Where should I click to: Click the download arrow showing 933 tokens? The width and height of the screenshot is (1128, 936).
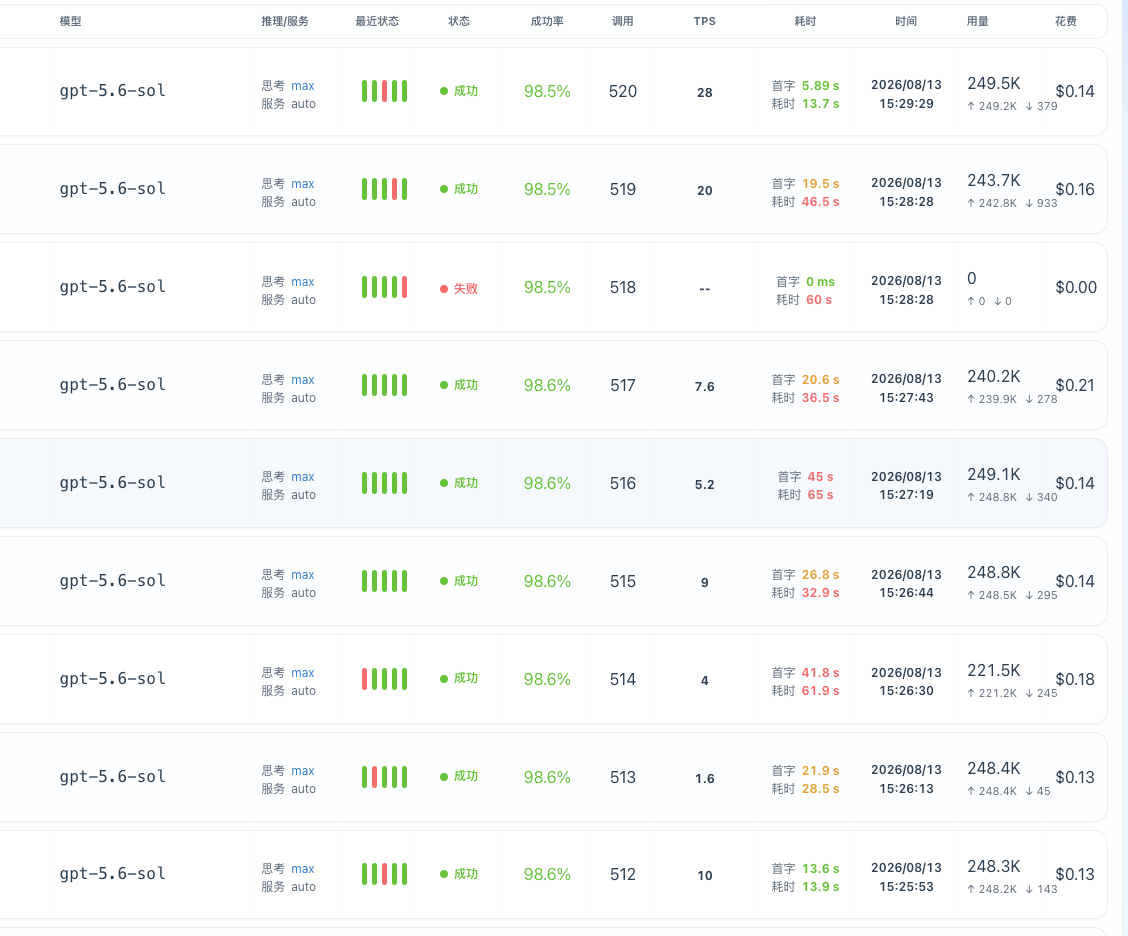click(1029, 204)
